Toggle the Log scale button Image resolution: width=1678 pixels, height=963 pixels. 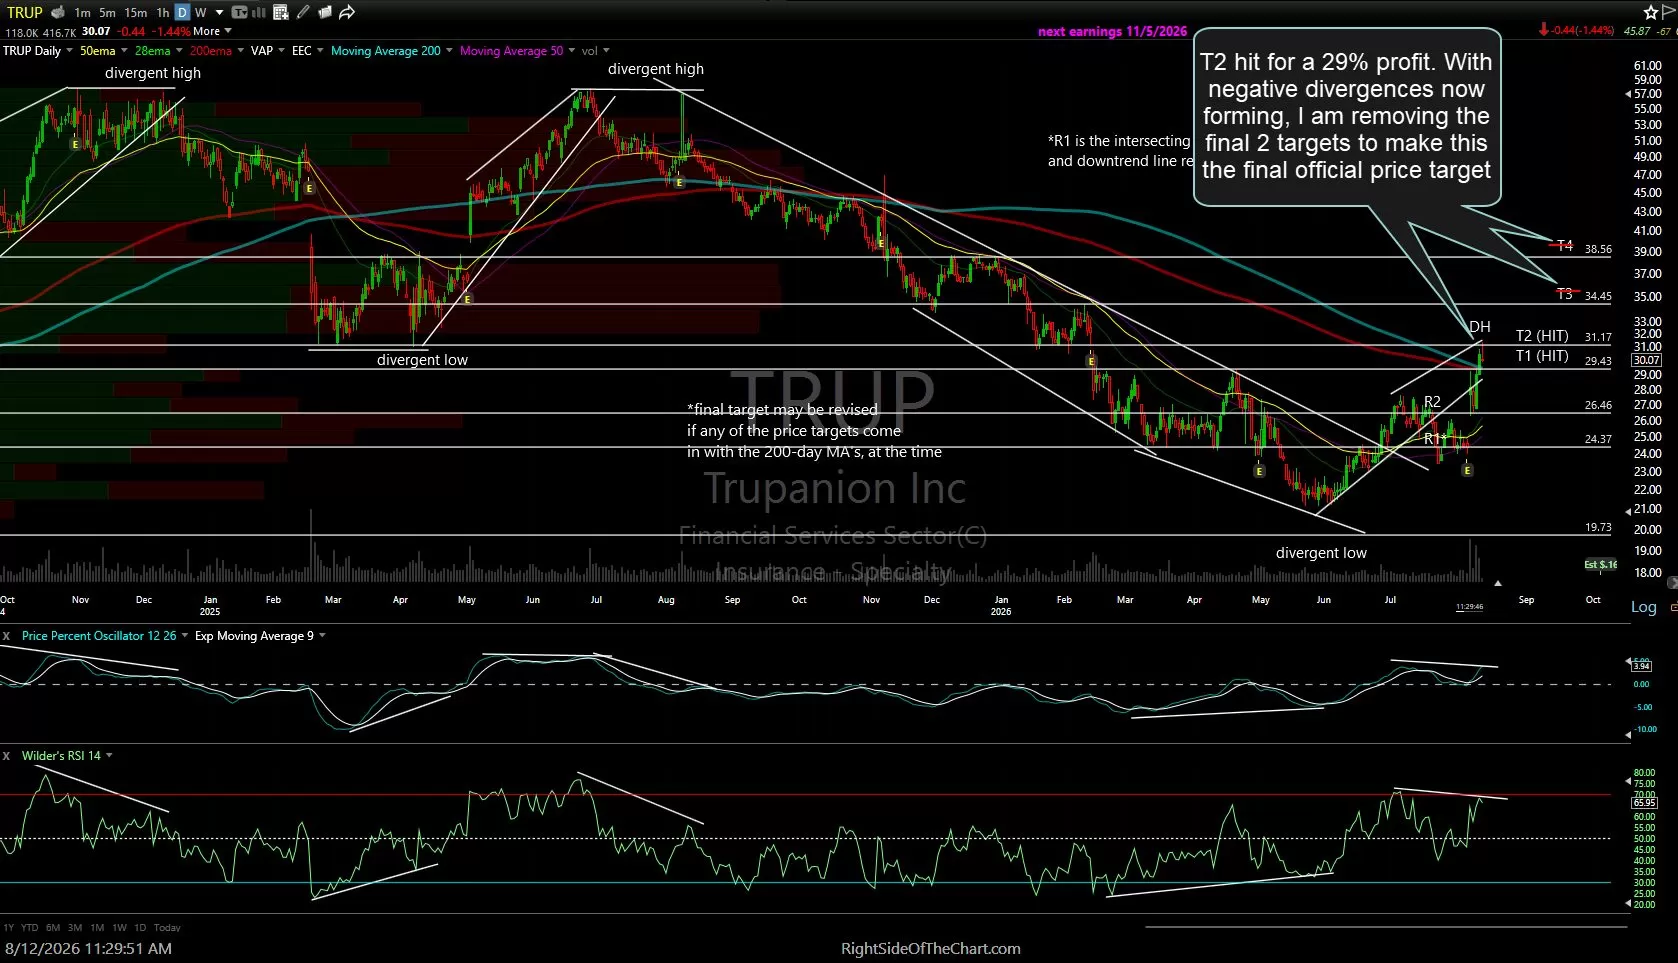click(x=1644, y=607)
